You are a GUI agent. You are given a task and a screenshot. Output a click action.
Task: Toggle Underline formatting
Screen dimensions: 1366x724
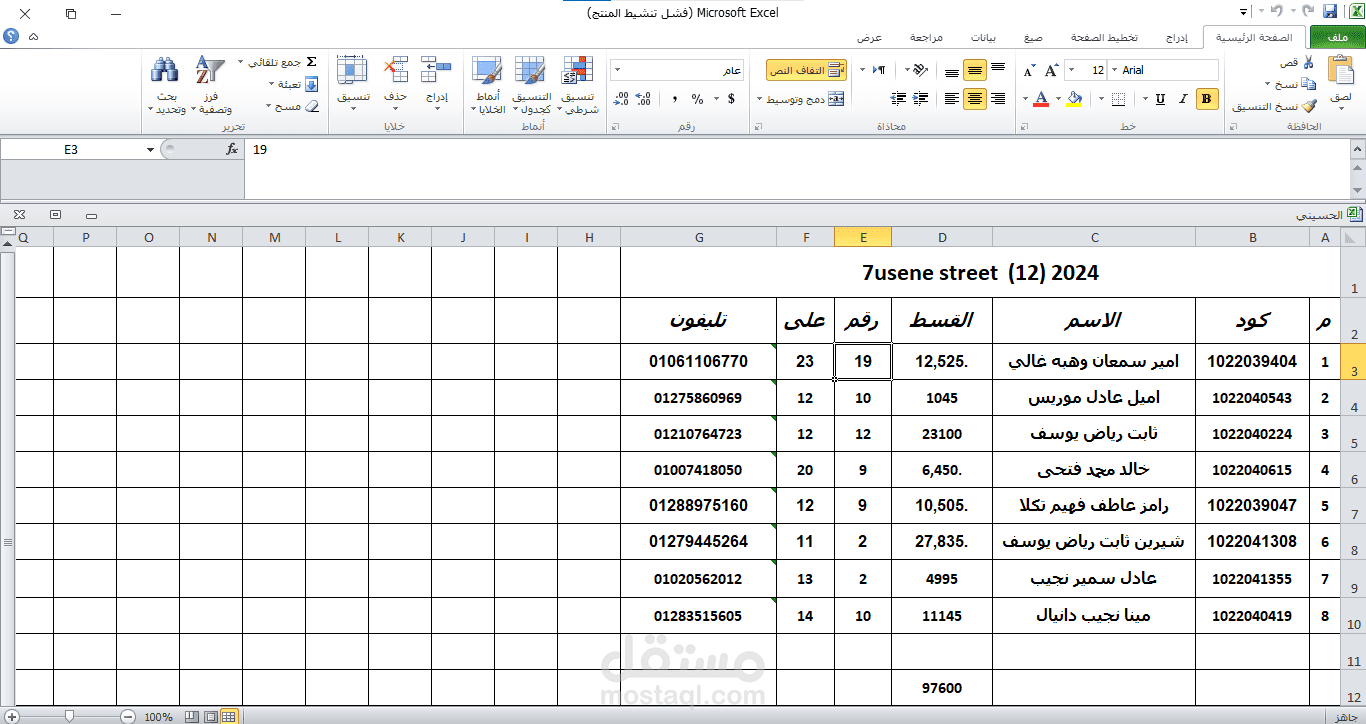[x=1161, y=99]
